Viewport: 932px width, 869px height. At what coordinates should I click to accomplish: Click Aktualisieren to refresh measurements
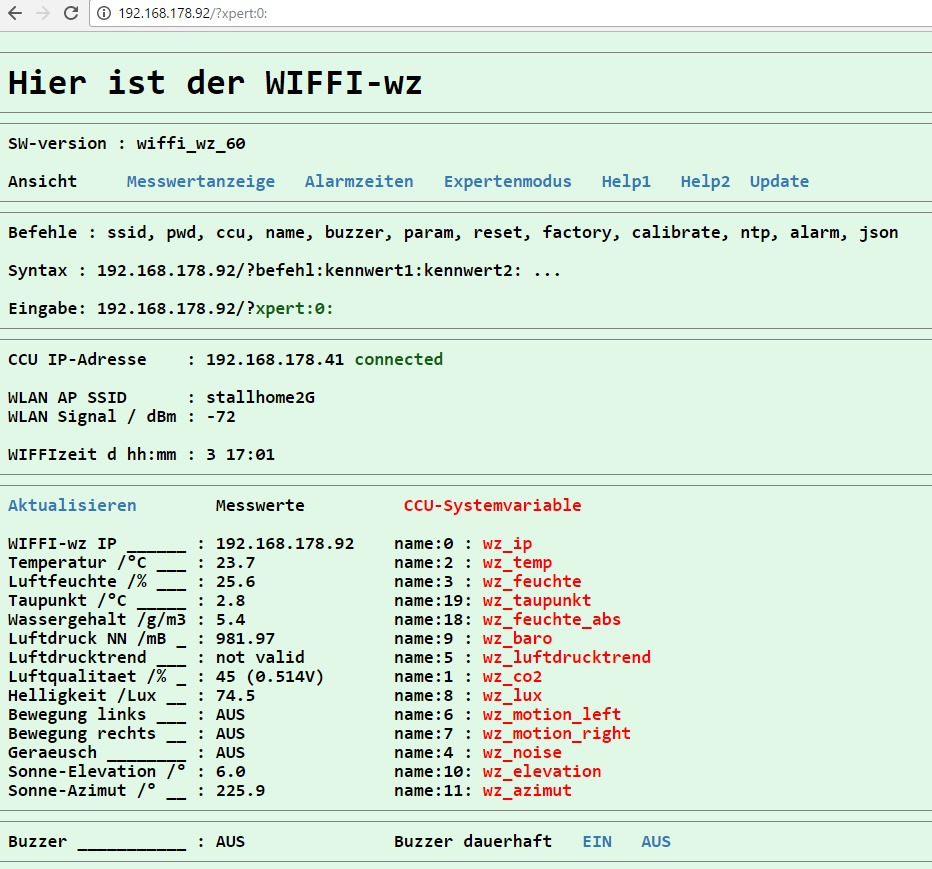[x=72, y=505]
